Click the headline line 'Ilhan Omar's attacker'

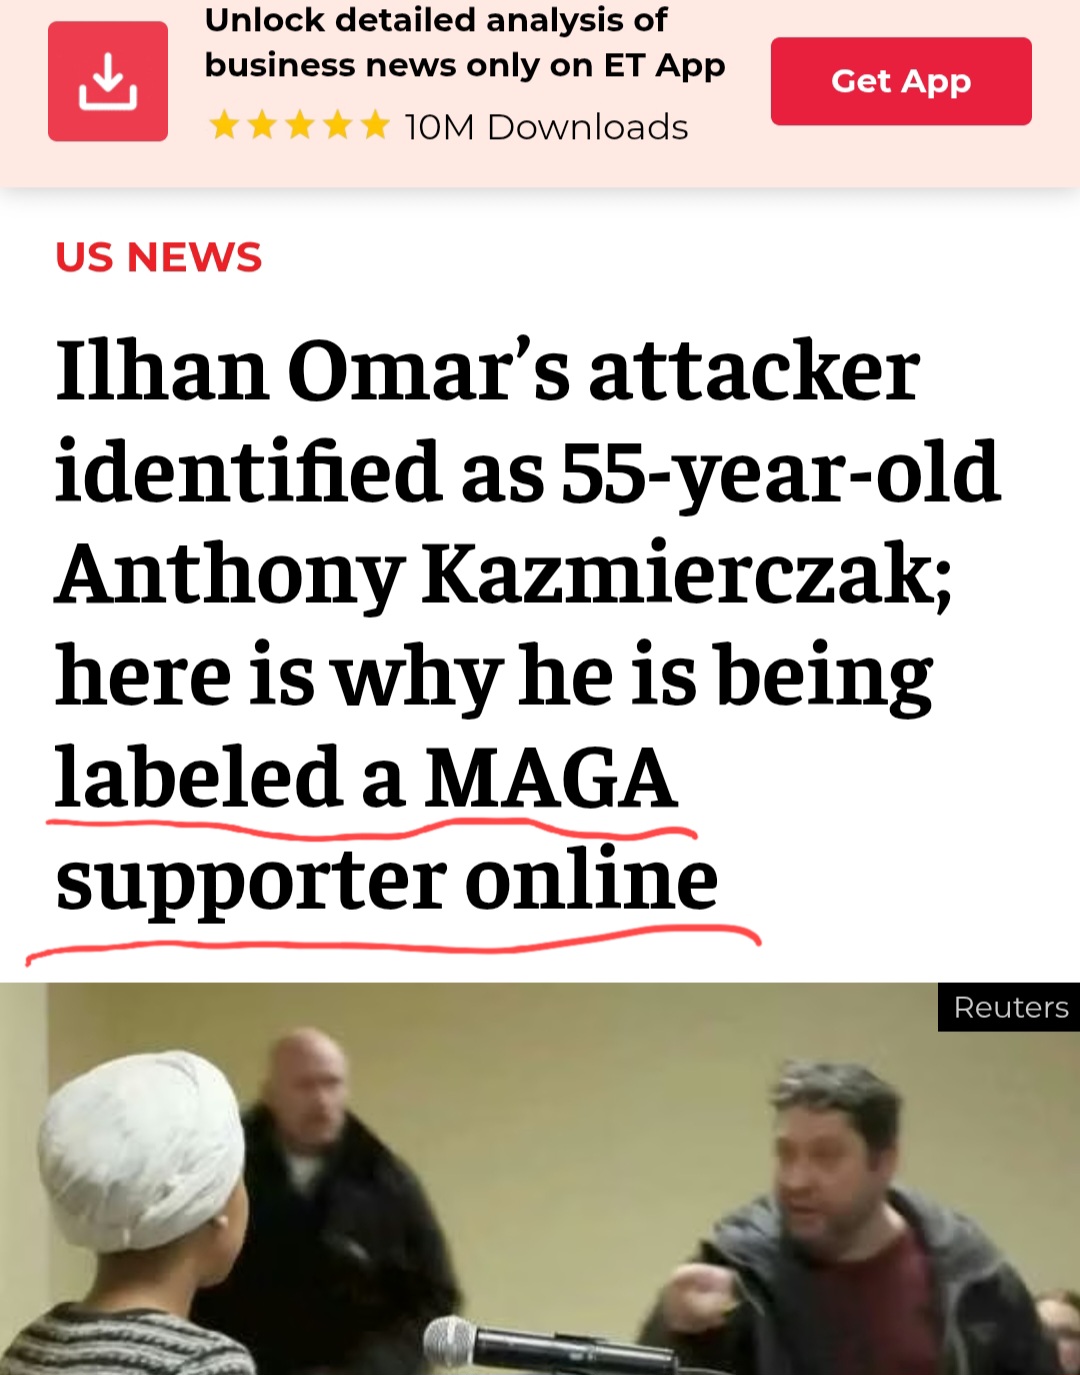point(488,372)
